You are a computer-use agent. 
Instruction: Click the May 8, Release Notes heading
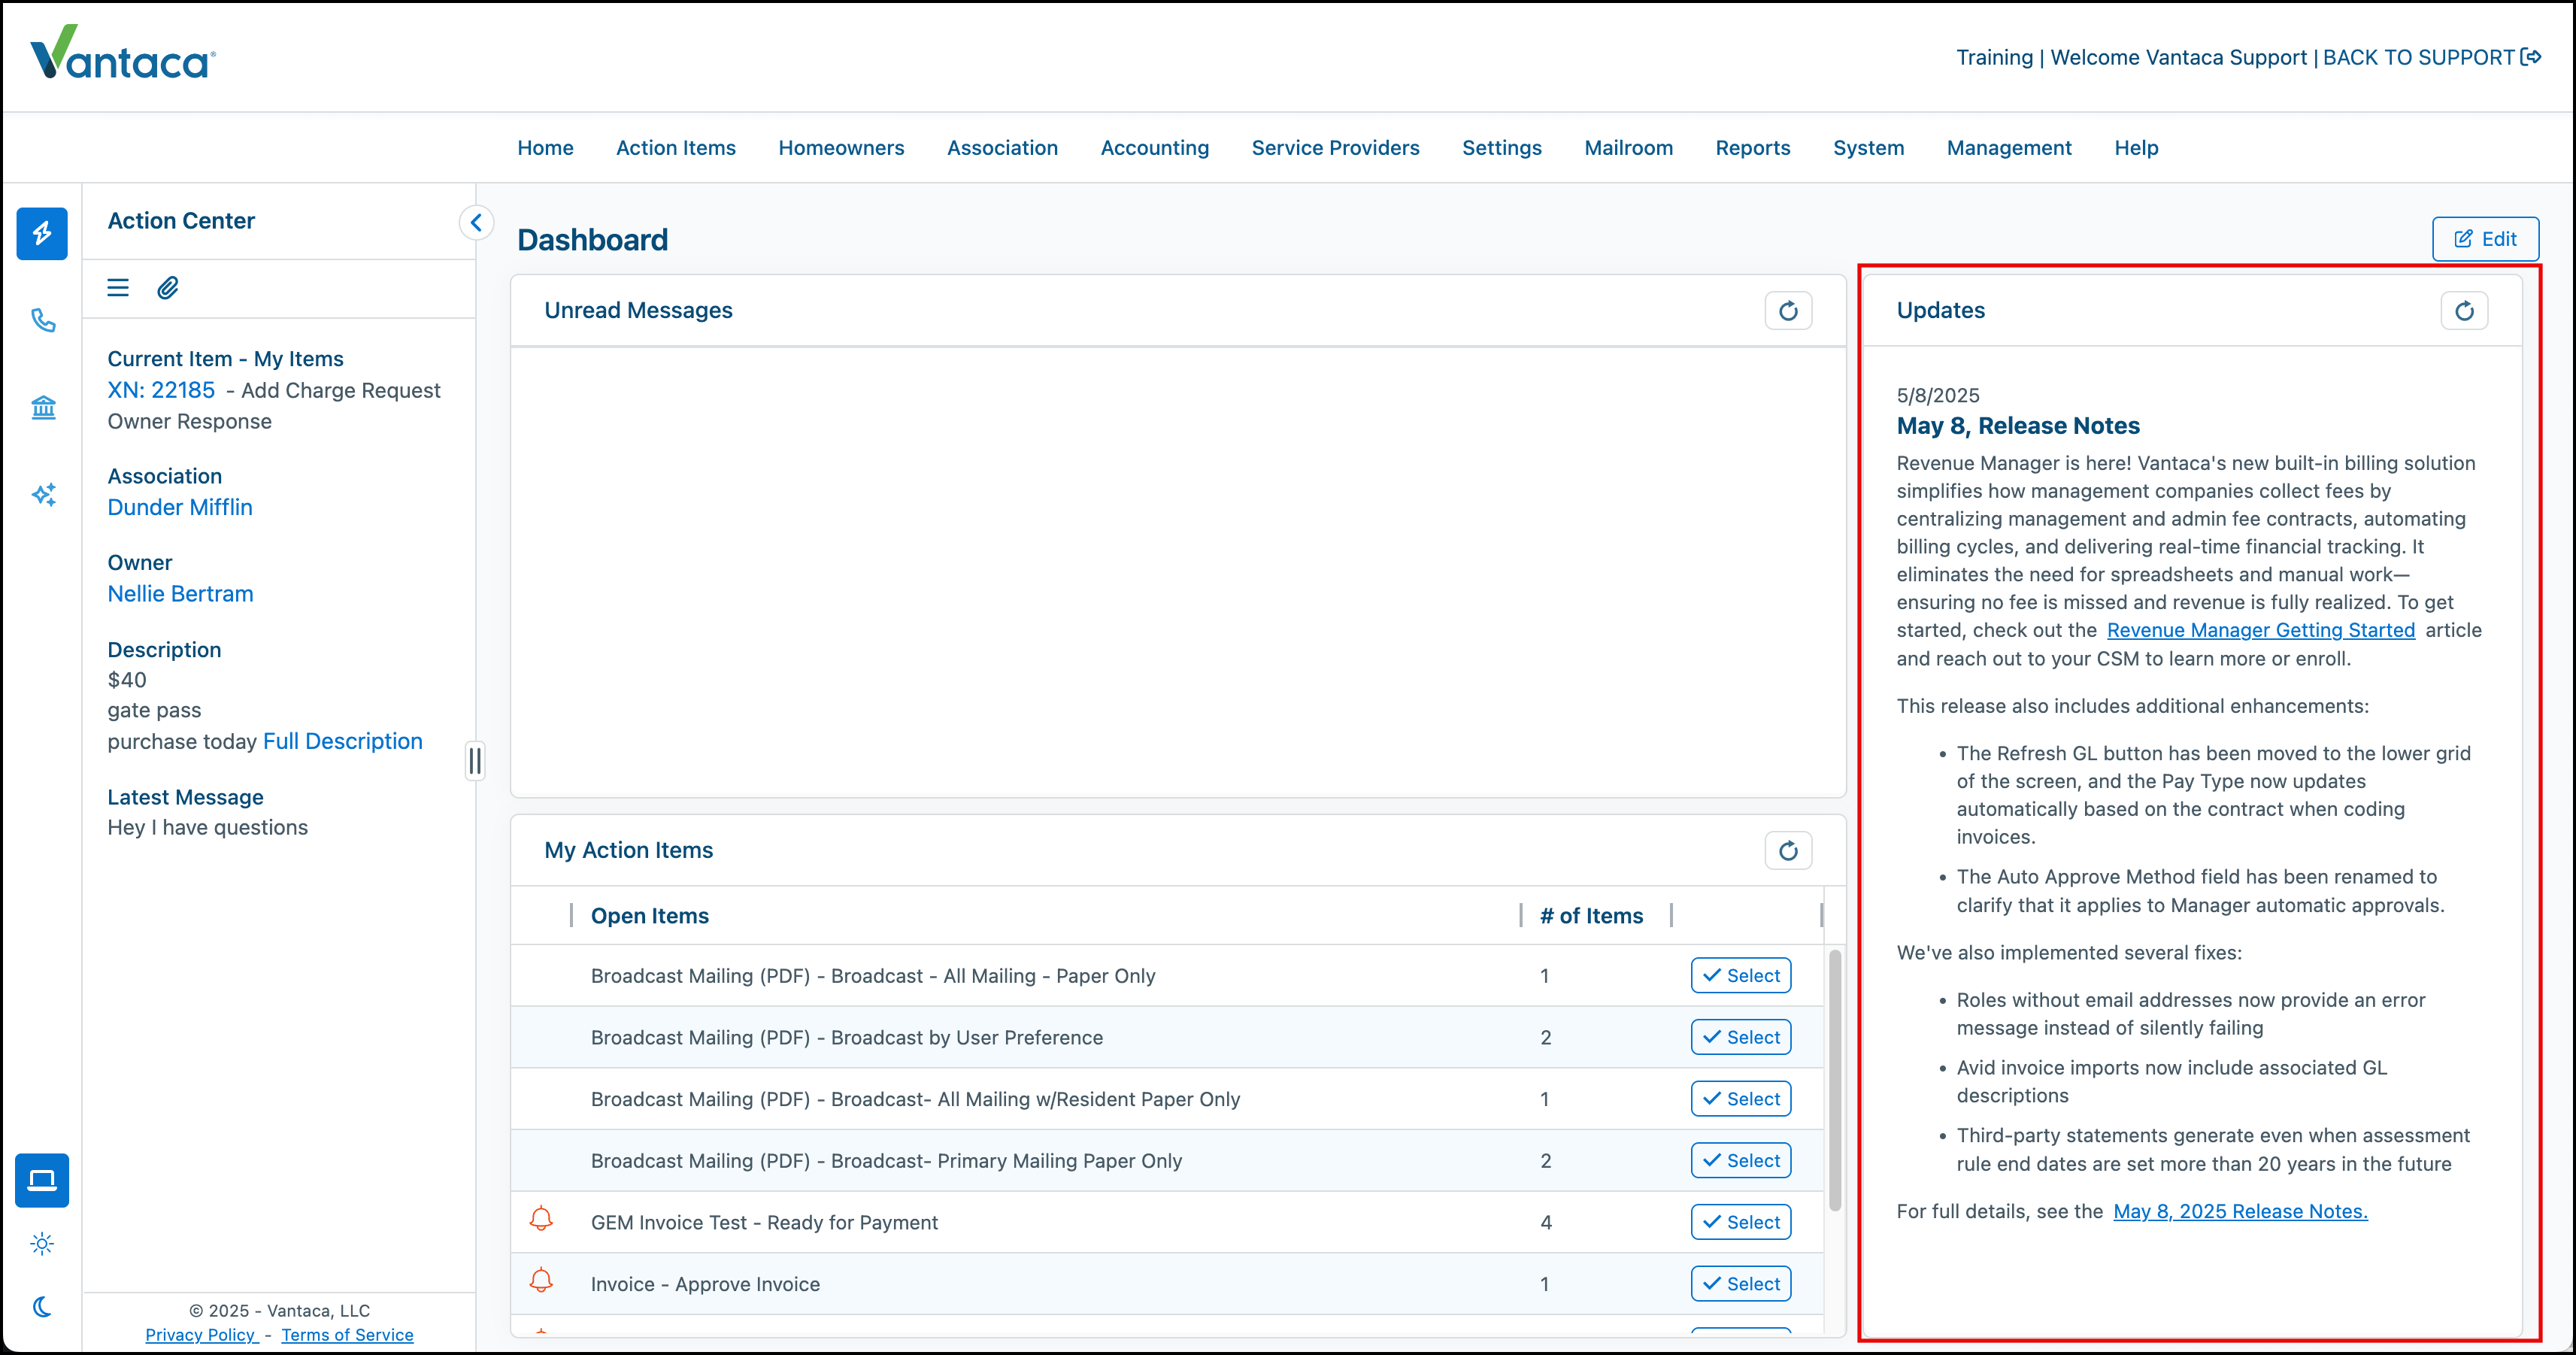coord(2018,426)
